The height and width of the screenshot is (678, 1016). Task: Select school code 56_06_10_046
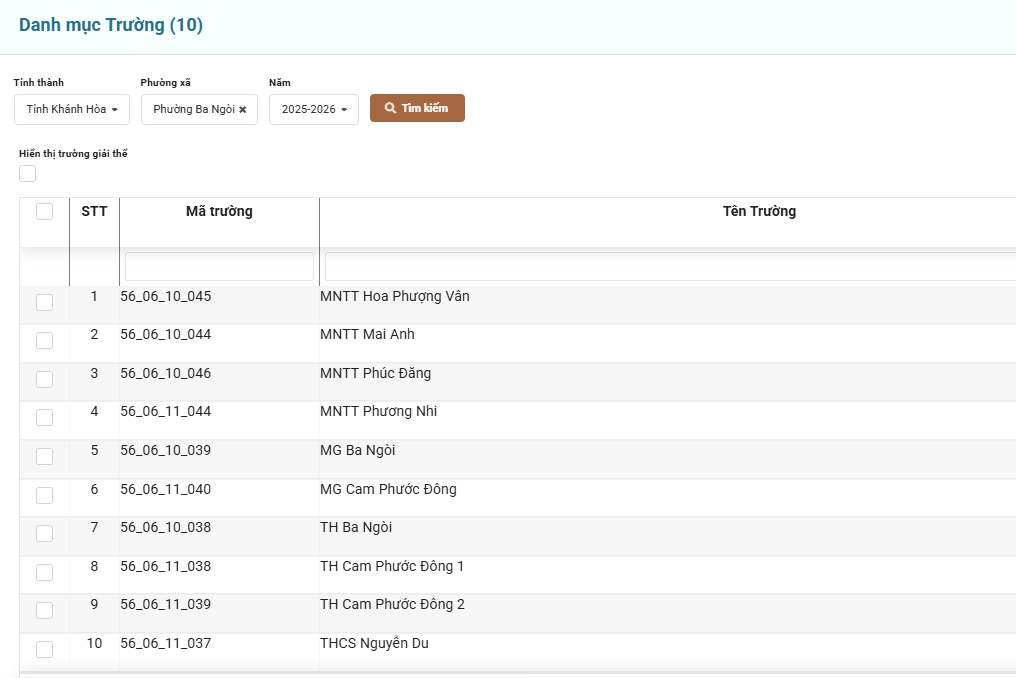[x=166, y=373]
